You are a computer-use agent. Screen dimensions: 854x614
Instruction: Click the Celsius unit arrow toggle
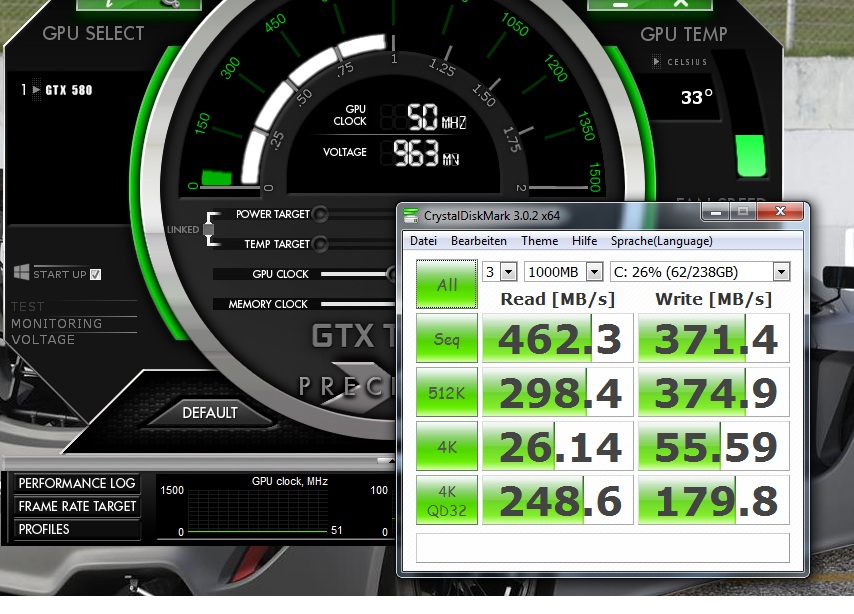[656, 62]
